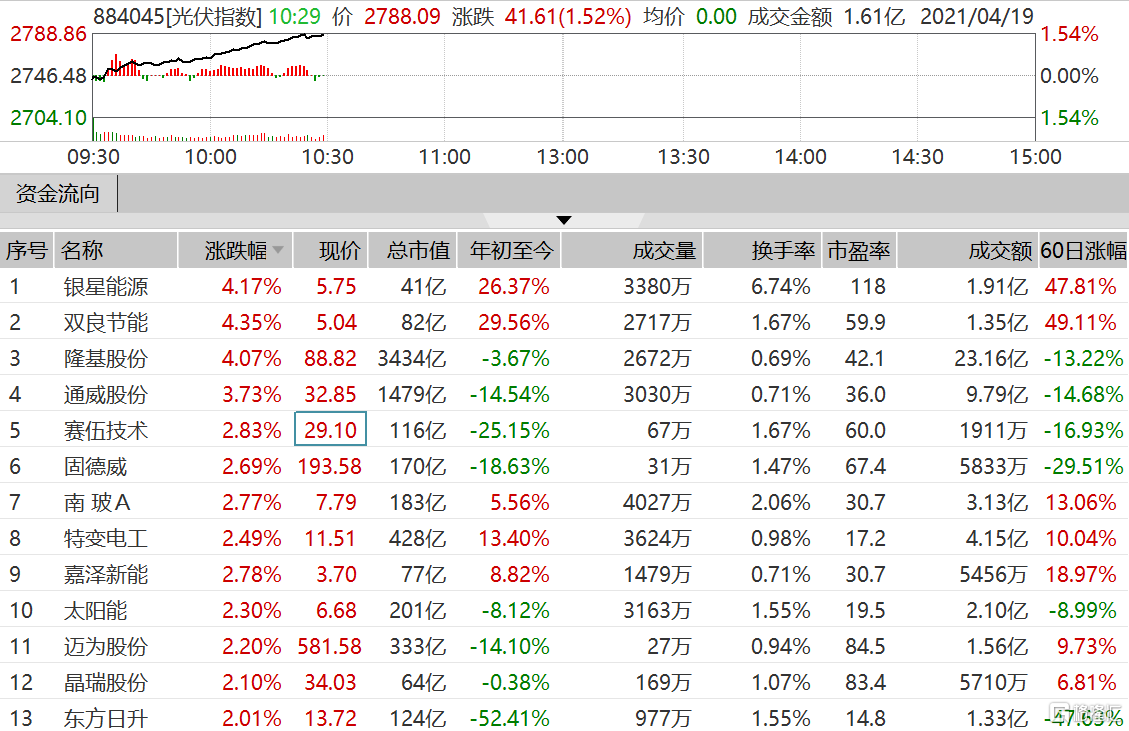Click market cap 1479亿 of 通威股份
The width and height of the screenshot is (1129, 731).
click(412, 395)
